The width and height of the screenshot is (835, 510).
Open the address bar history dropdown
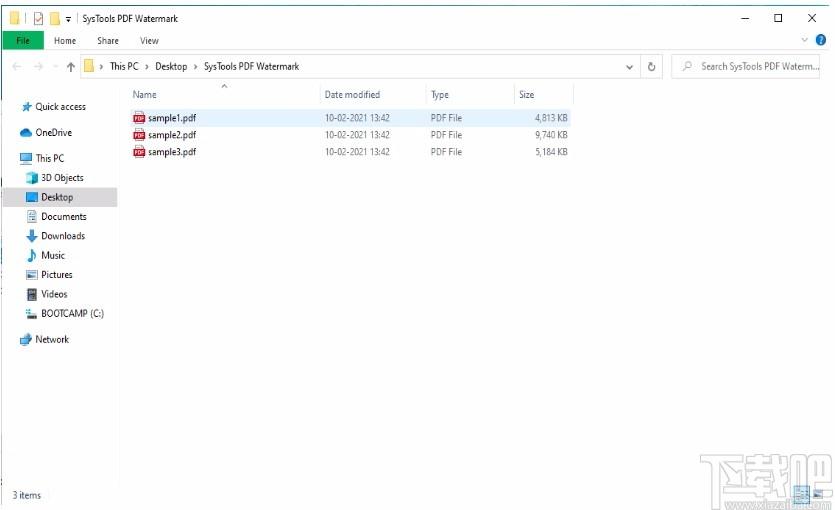tap(629, 67)
